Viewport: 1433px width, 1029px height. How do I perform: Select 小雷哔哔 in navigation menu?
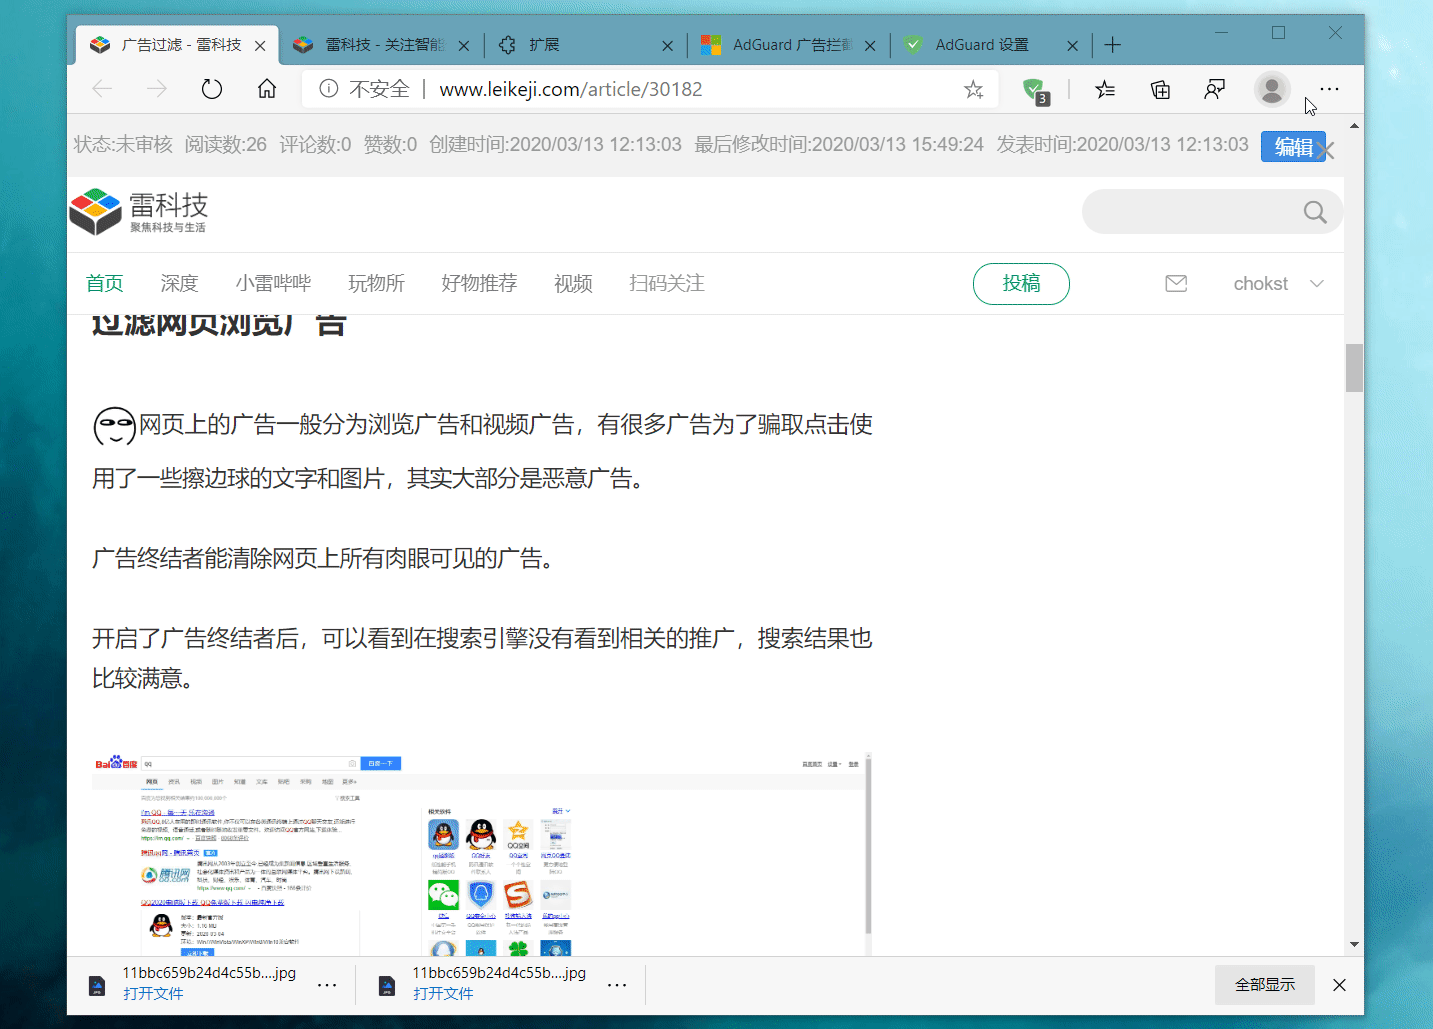pos(273,284)
